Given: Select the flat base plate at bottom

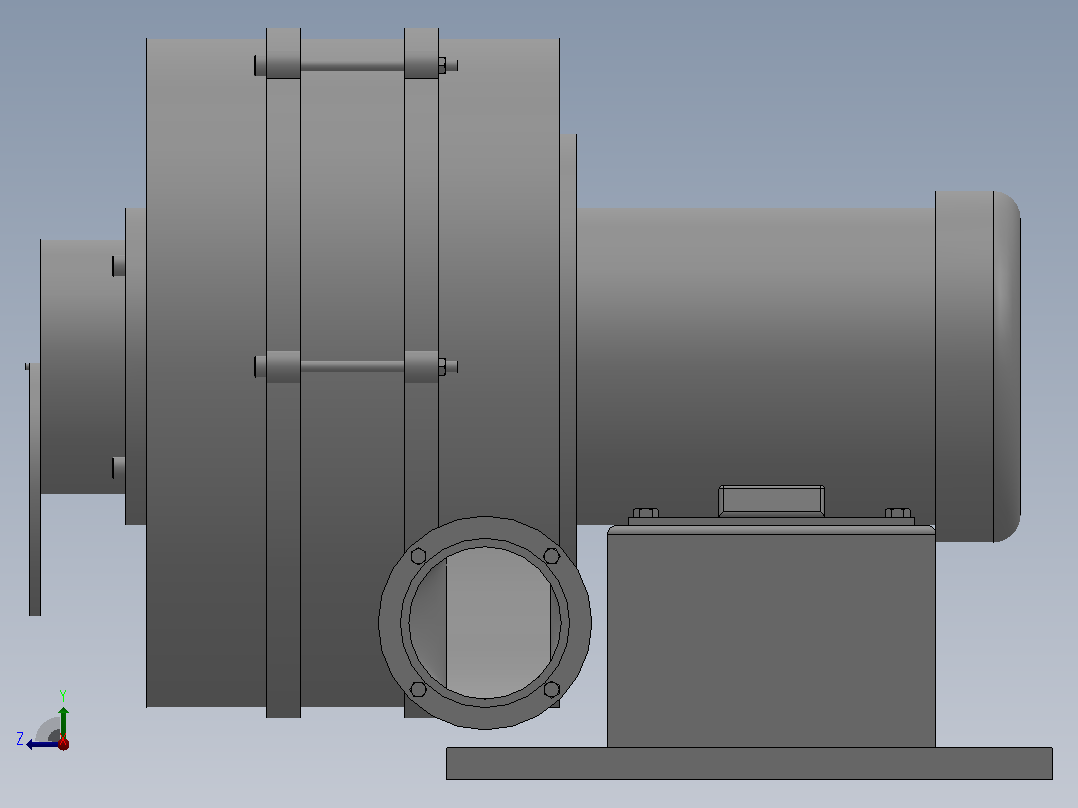Looking at the screenshot, I should 749,763.
